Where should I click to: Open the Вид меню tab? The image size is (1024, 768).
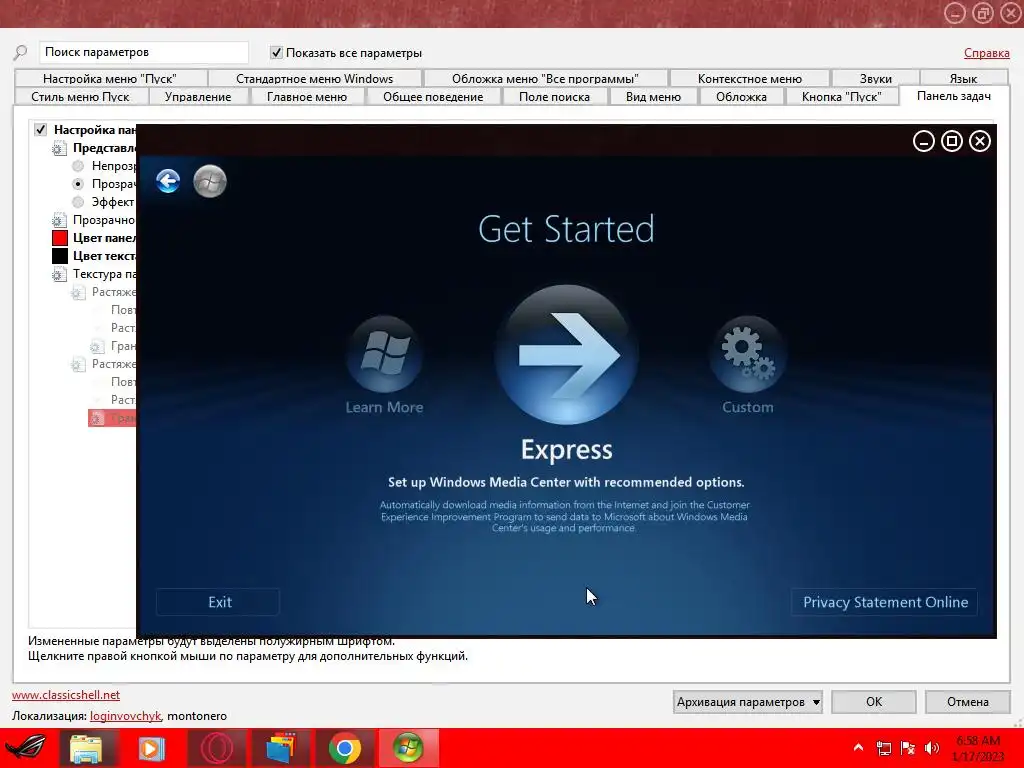click(x=653, y=97)
